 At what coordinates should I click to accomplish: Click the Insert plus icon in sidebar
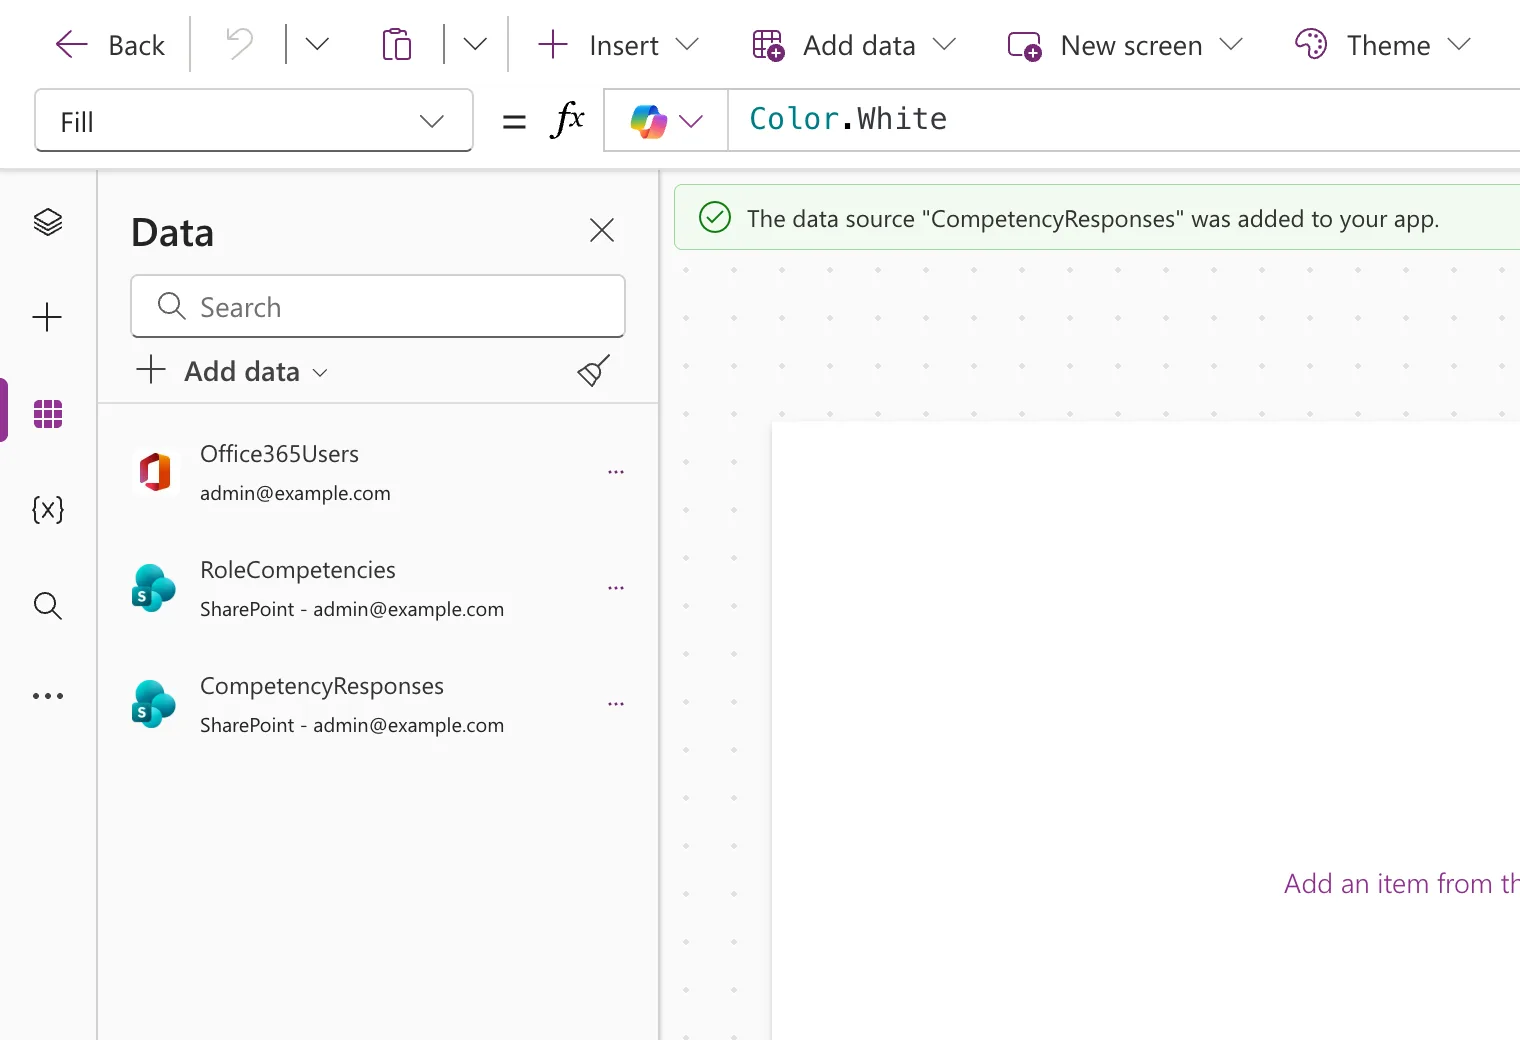pyautogui.click(x=48, y=318)
